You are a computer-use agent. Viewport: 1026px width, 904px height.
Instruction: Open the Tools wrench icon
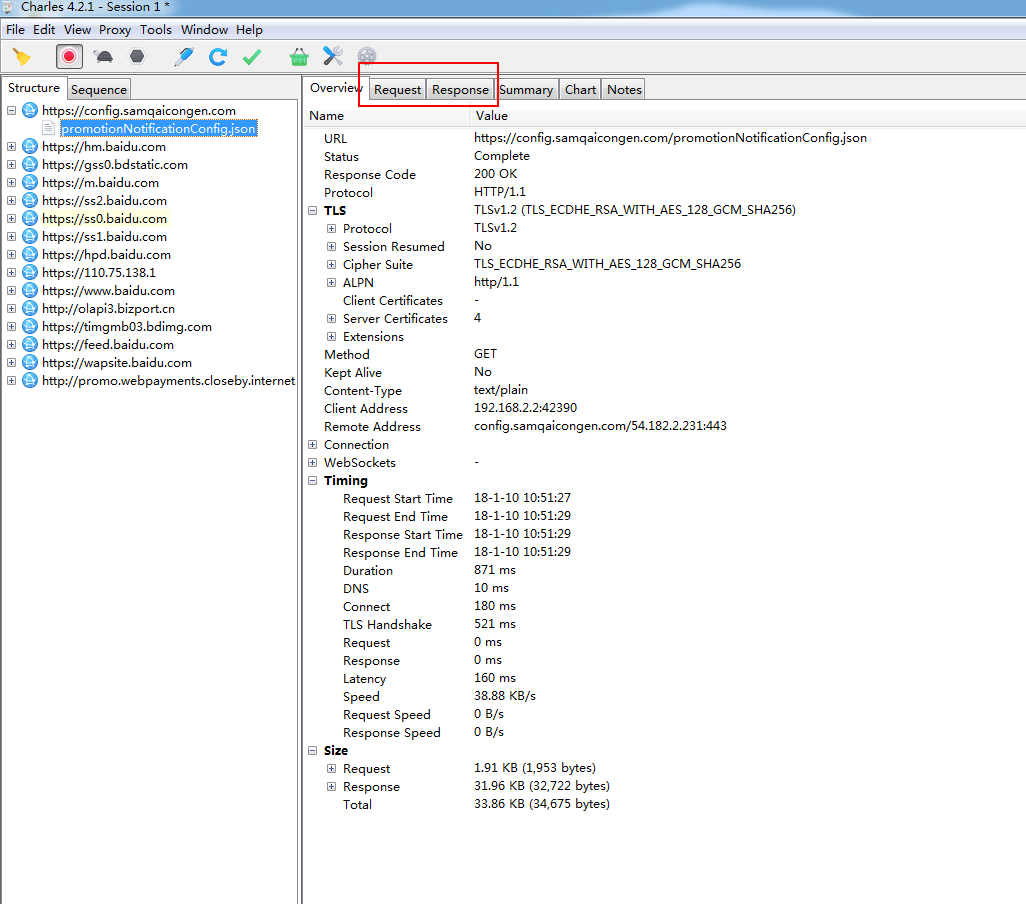point(333,56)
